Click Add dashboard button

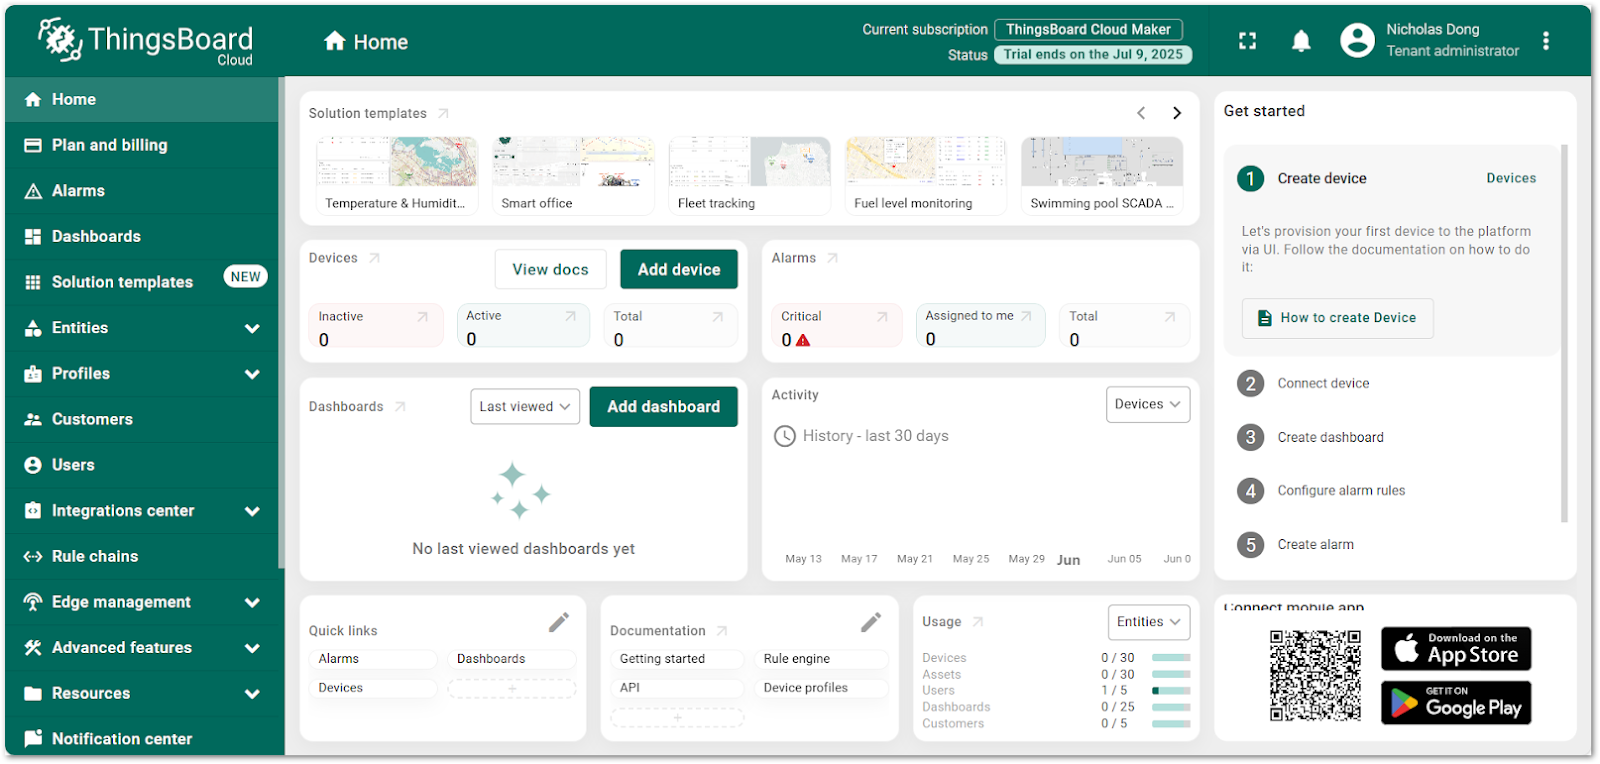pyautogui.click(x=664, y=406)
